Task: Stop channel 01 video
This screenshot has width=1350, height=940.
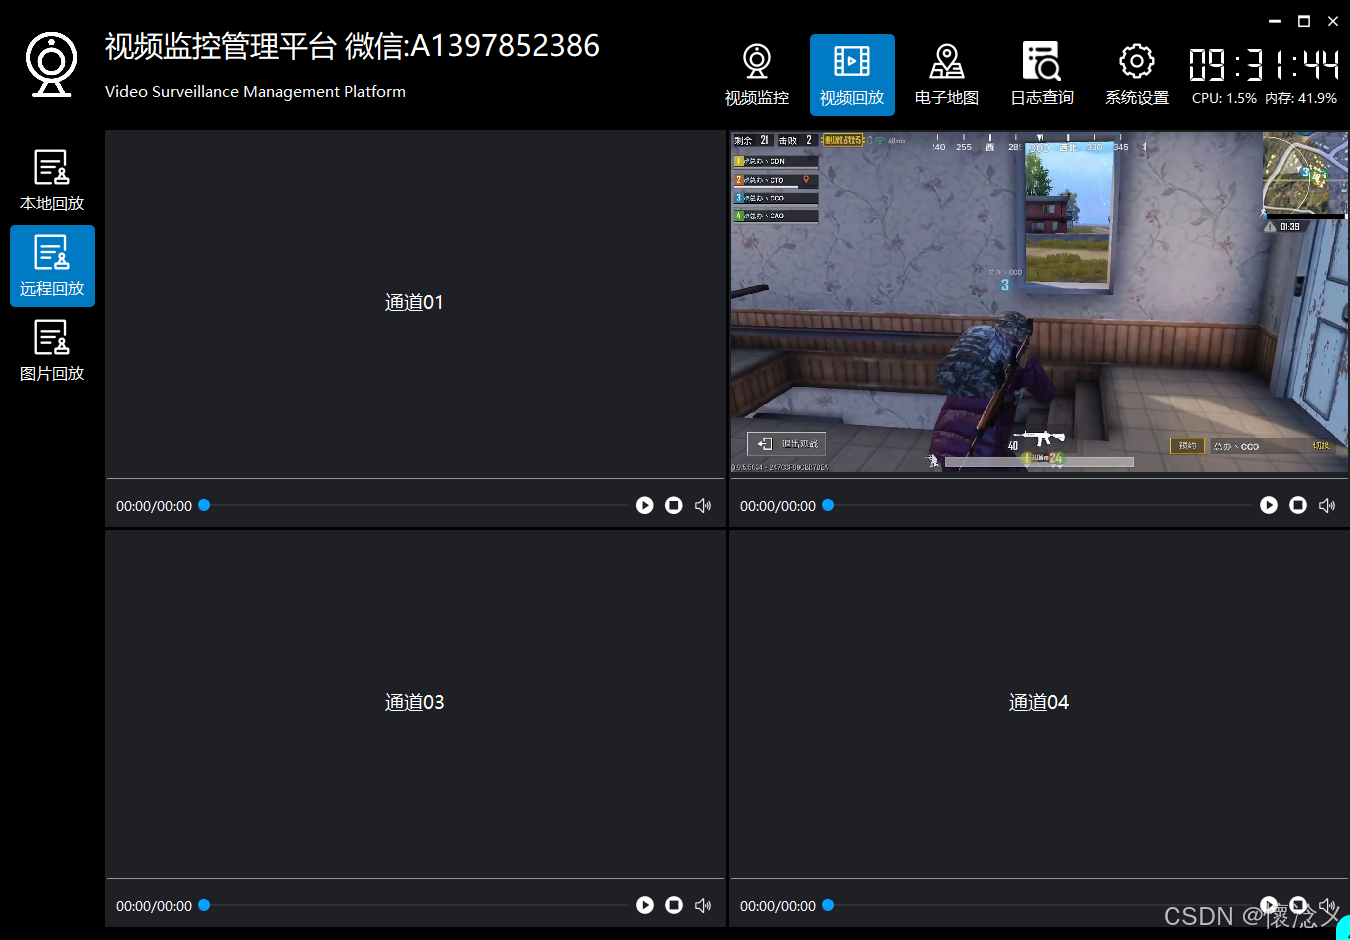Action: [674, 506]
